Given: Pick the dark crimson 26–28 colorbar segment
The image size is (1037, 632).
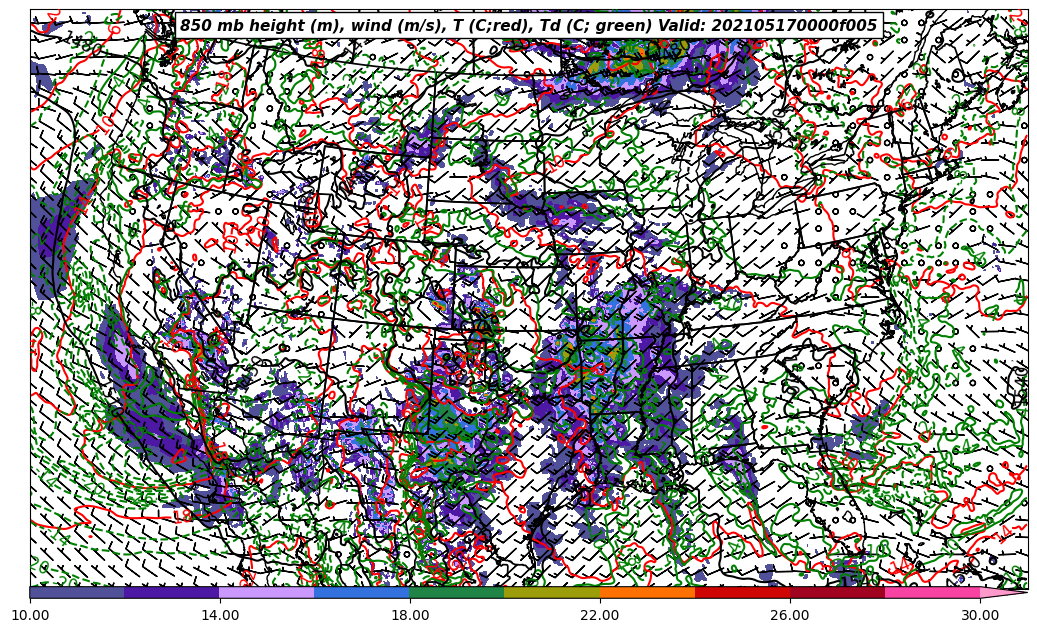Looking at the screenshot, I should (x=837, y=592).
